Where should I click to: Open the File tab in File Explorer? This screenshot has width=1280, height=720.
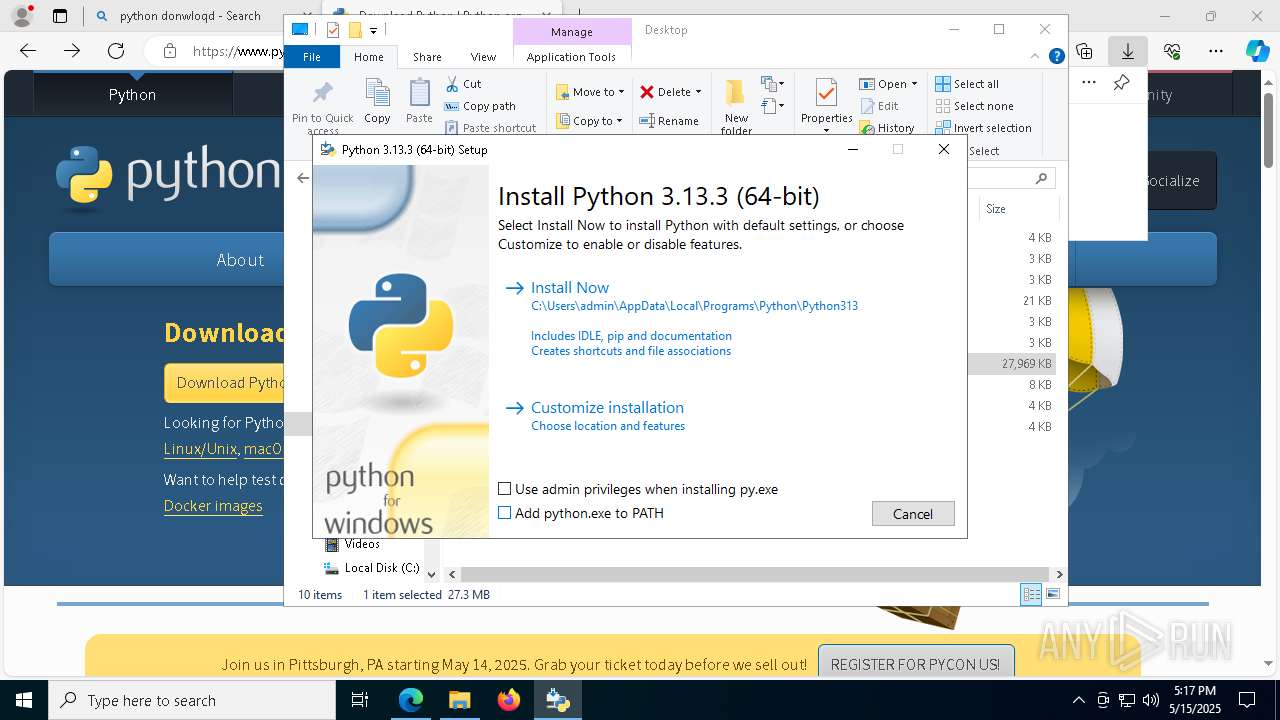point(312,57)
